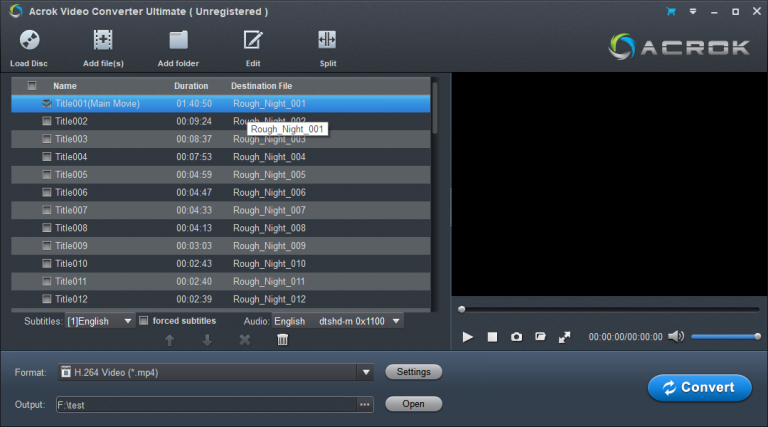Expand the Audio track dropdown
Screen dimensions: 768x427
[396, 321]
